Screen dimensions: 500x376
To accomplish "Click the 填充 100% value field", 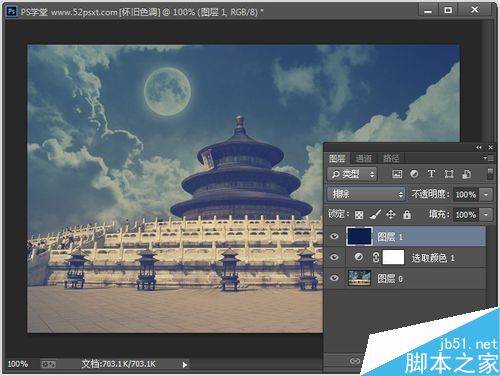I will point(466,215).
